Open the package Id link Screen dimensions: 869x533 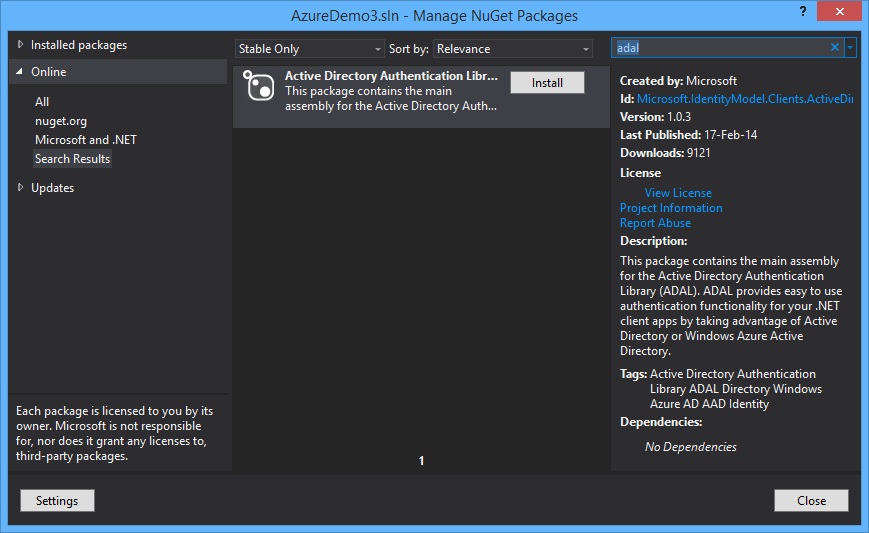(744, 98)
